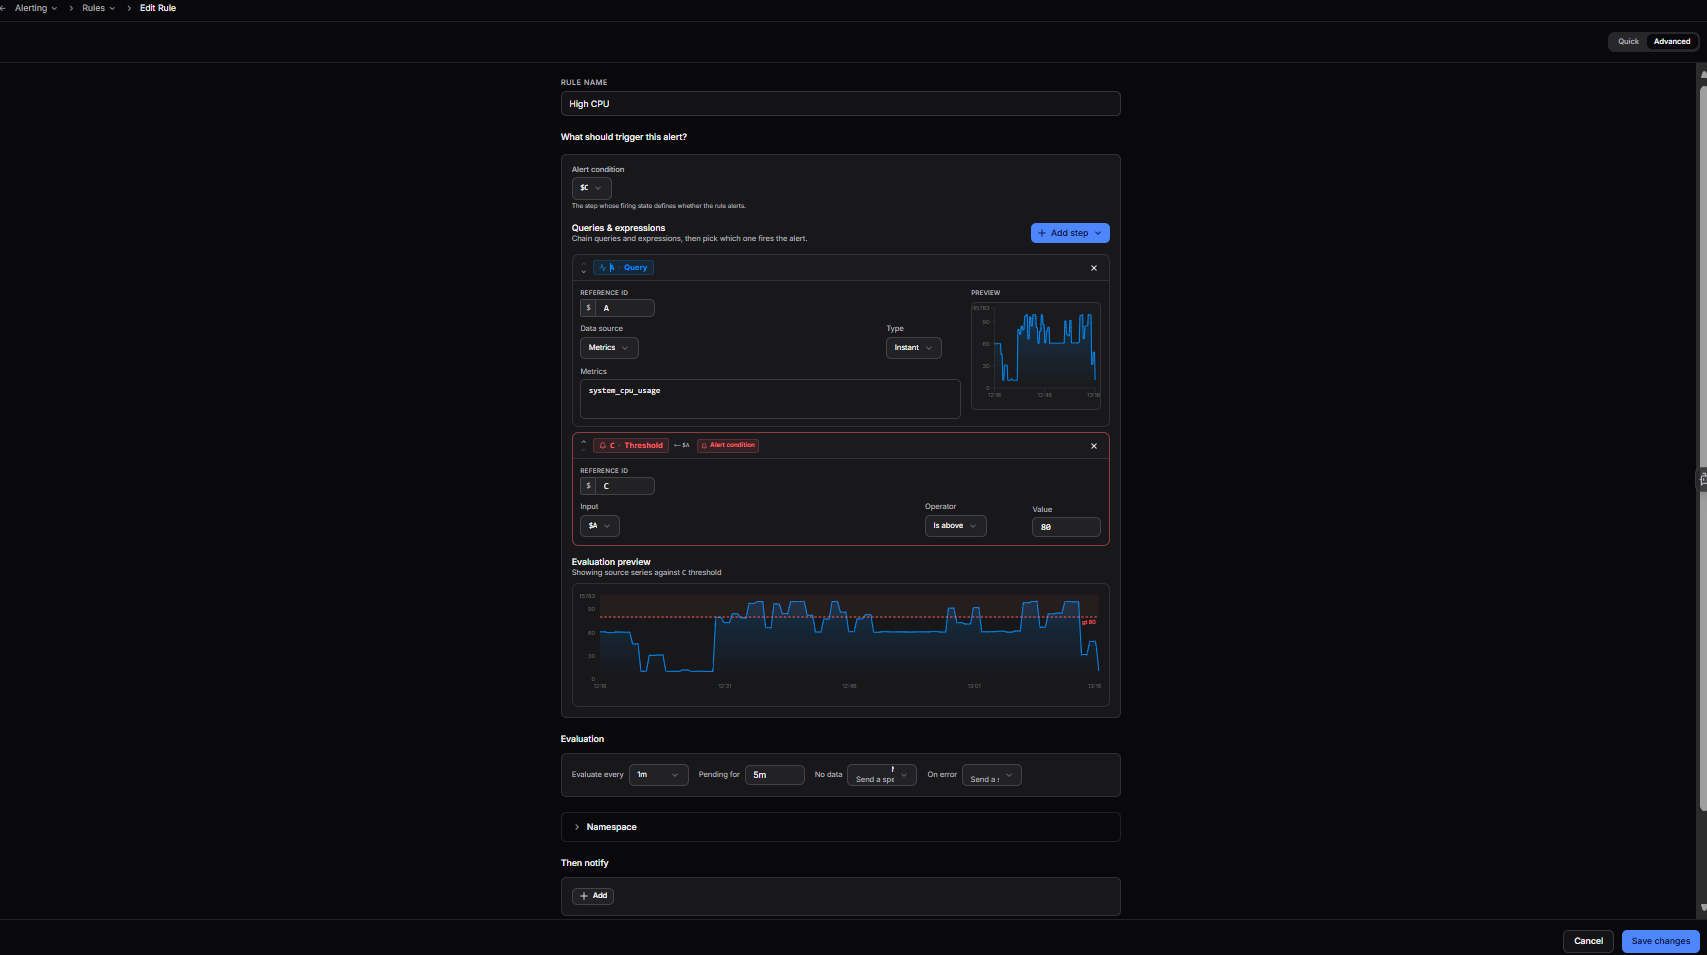Click the page vertical scrollbar thumb

click(1702, 448)
